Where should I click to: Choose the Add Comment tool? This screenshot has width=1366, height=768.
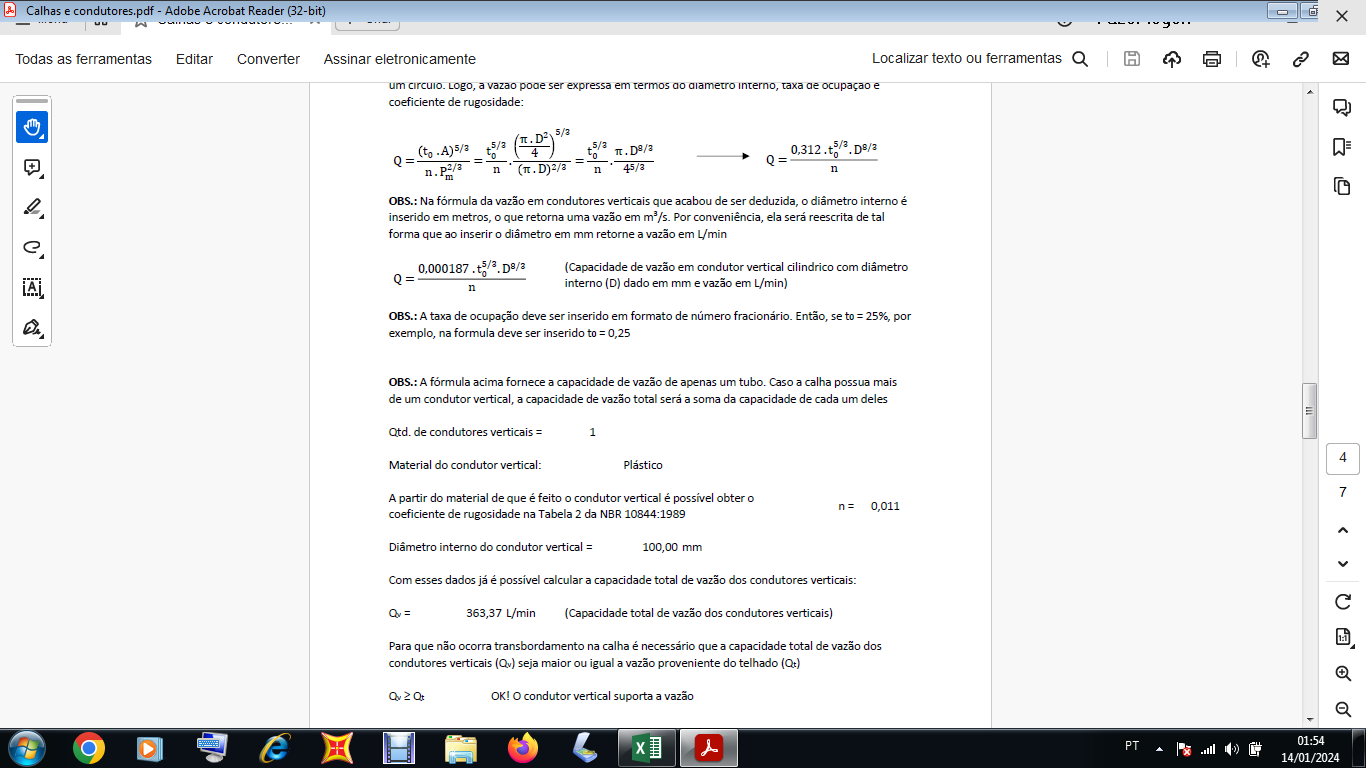point(32,168)
